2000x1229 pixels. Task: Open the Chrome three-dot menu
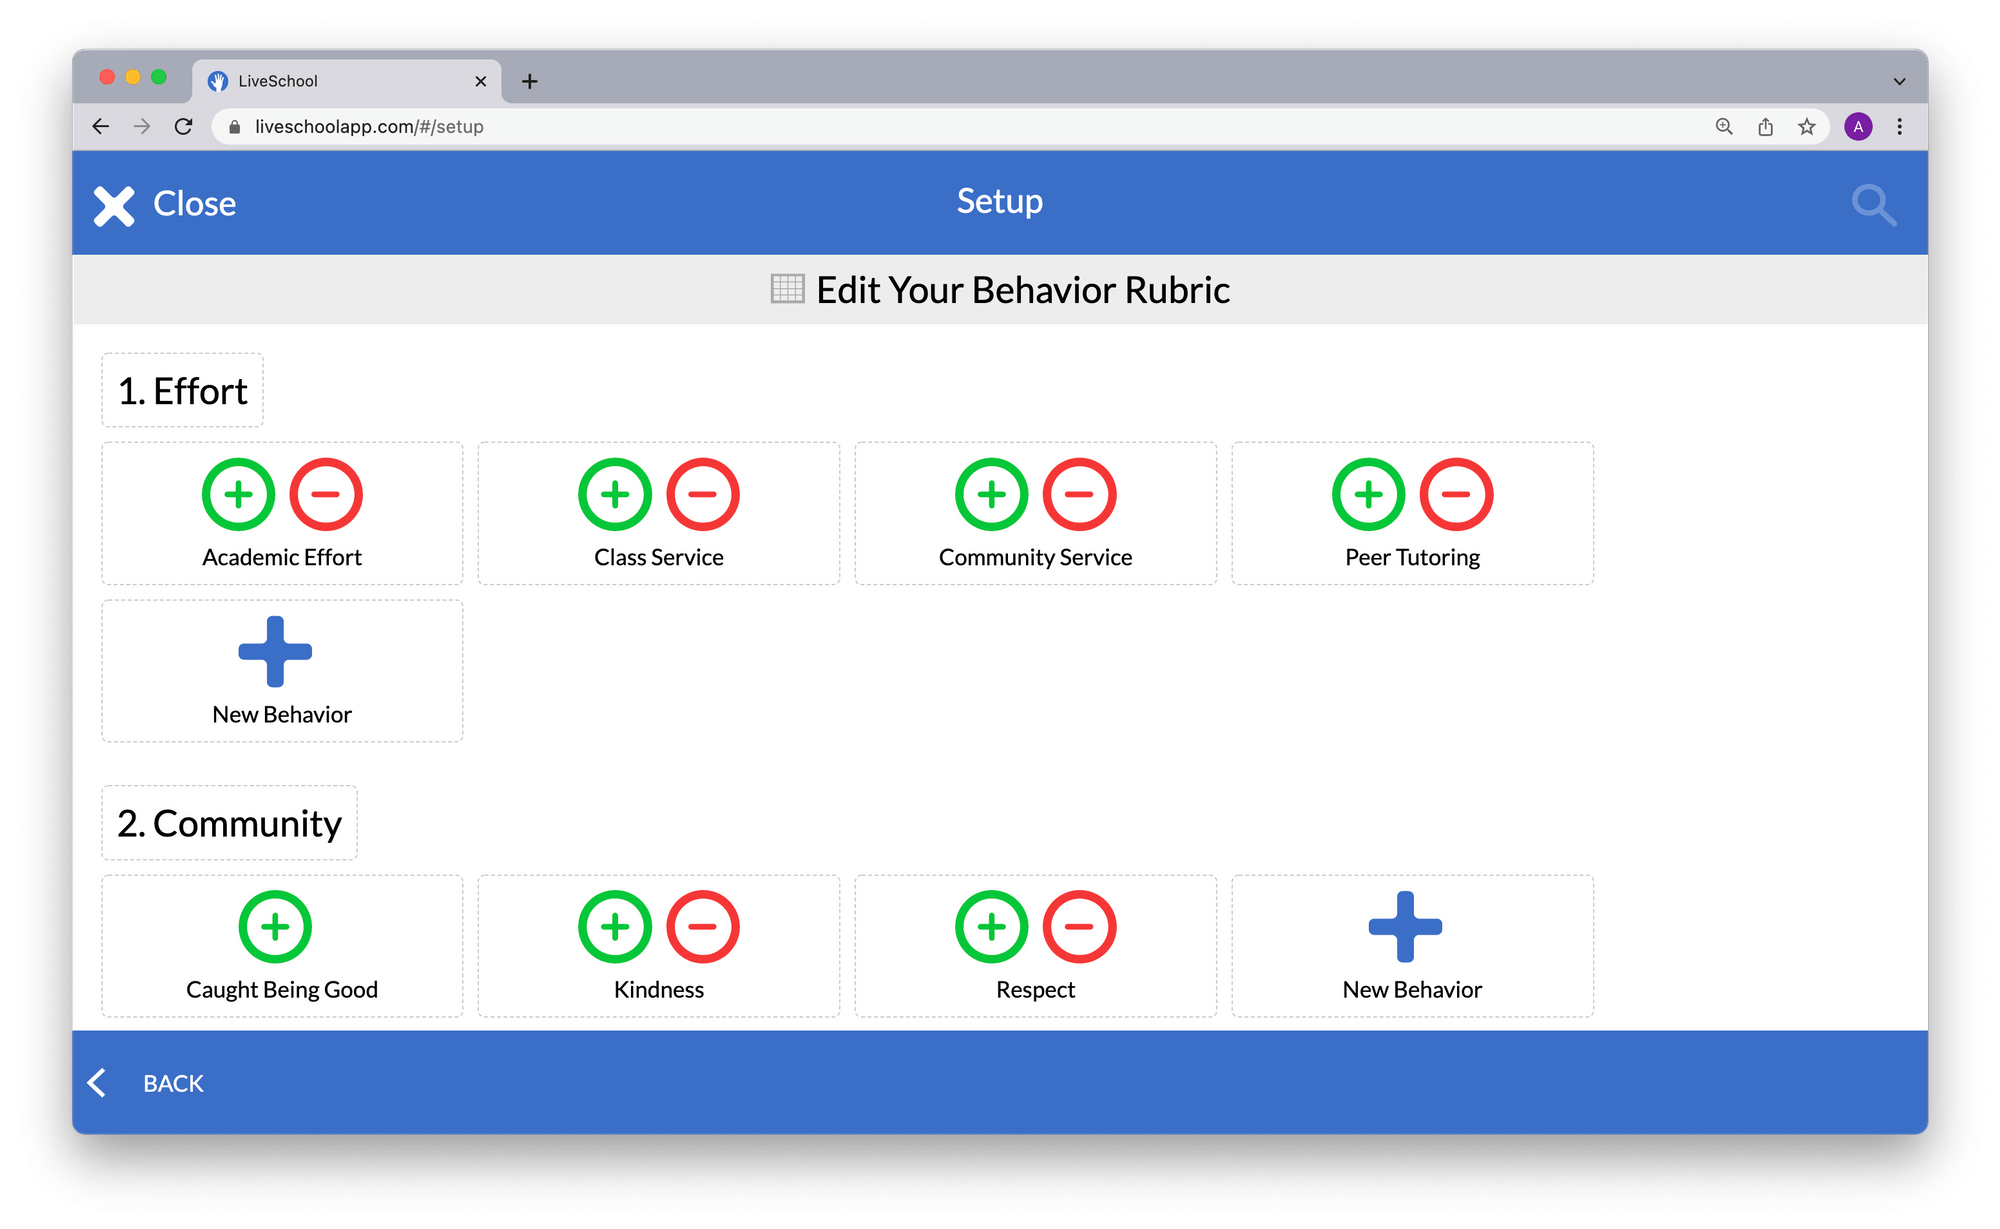coord(1900,126)
